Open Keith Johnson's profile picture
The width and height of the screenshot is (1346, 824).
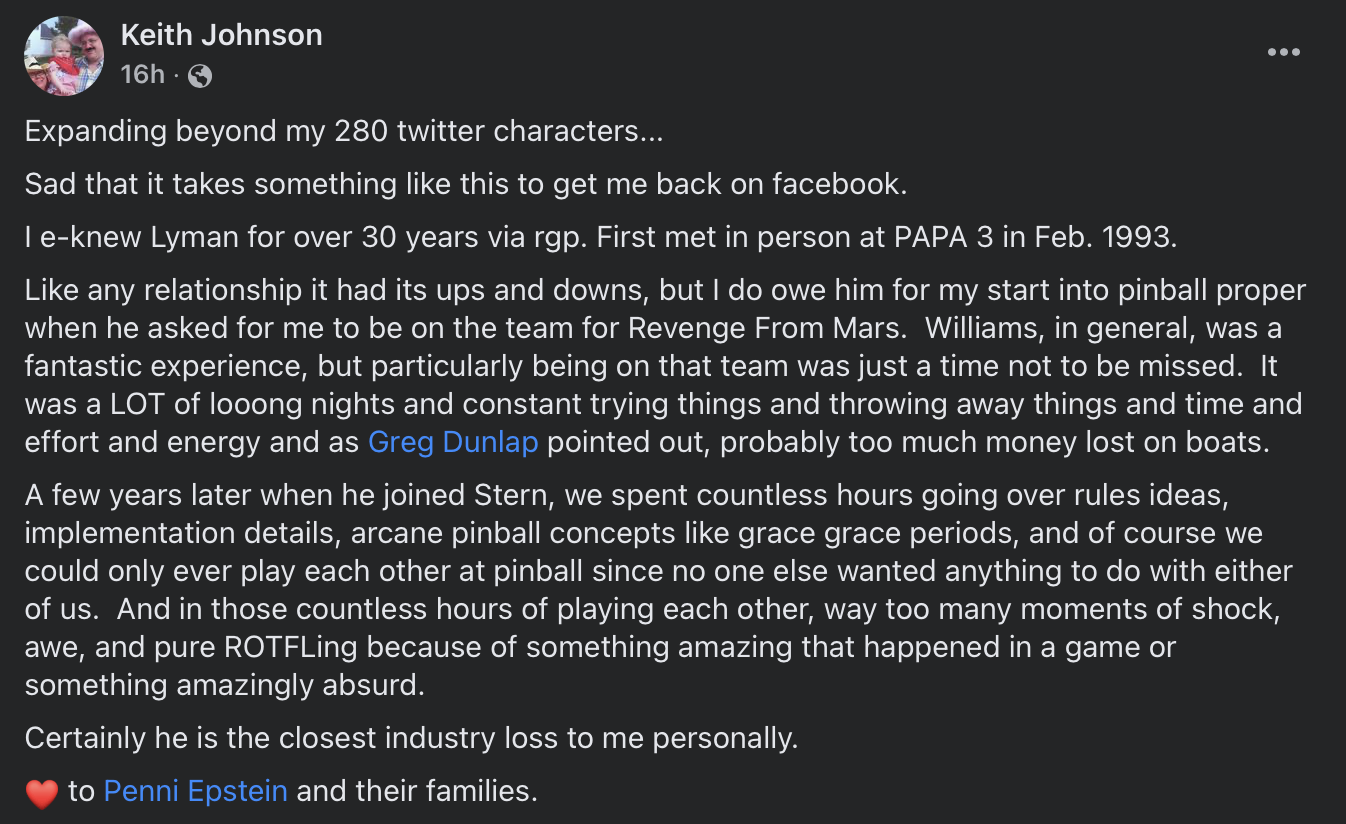point(64,56)
